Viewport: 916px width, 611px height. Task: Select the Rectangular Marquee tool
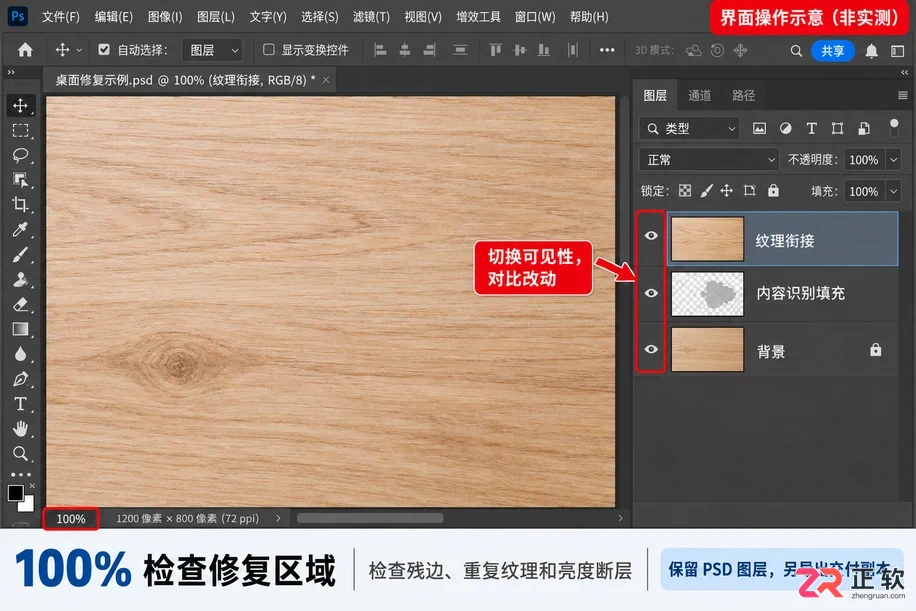(x=20, y=130)
